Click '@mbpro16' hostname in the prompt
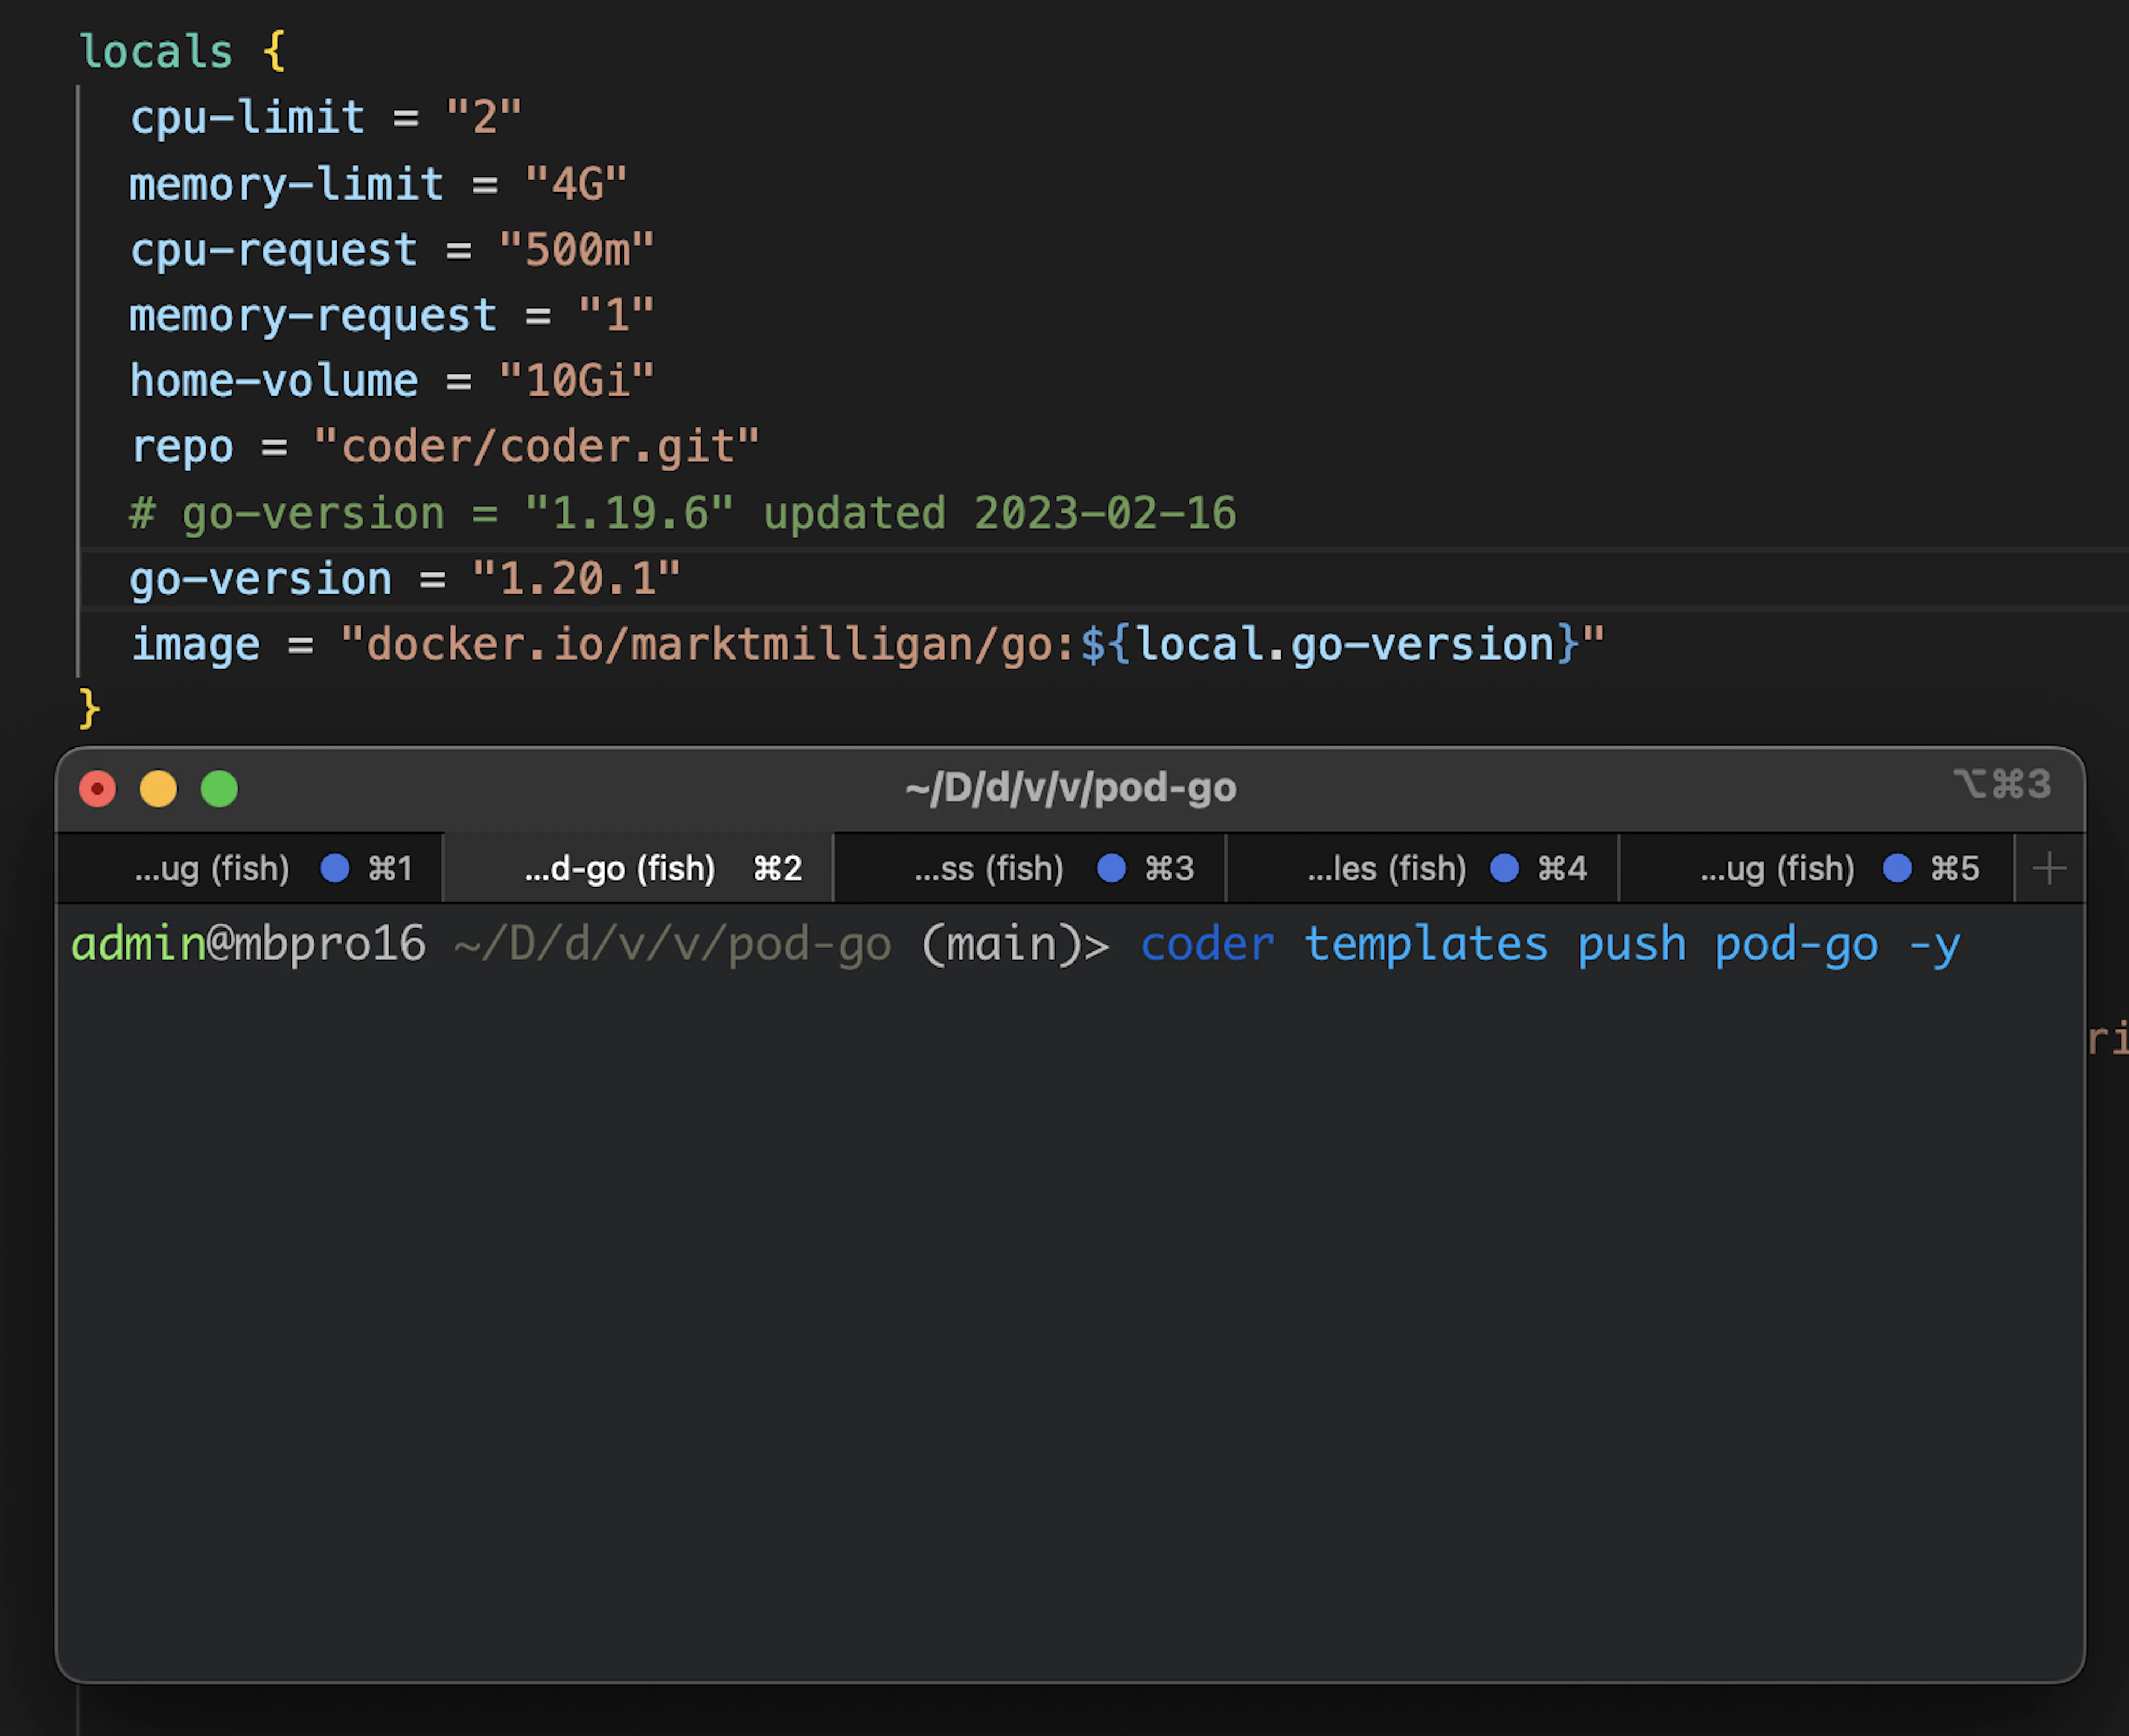Image resolution: width=2129 pixels, height=1736 pixels. [316, 945]
